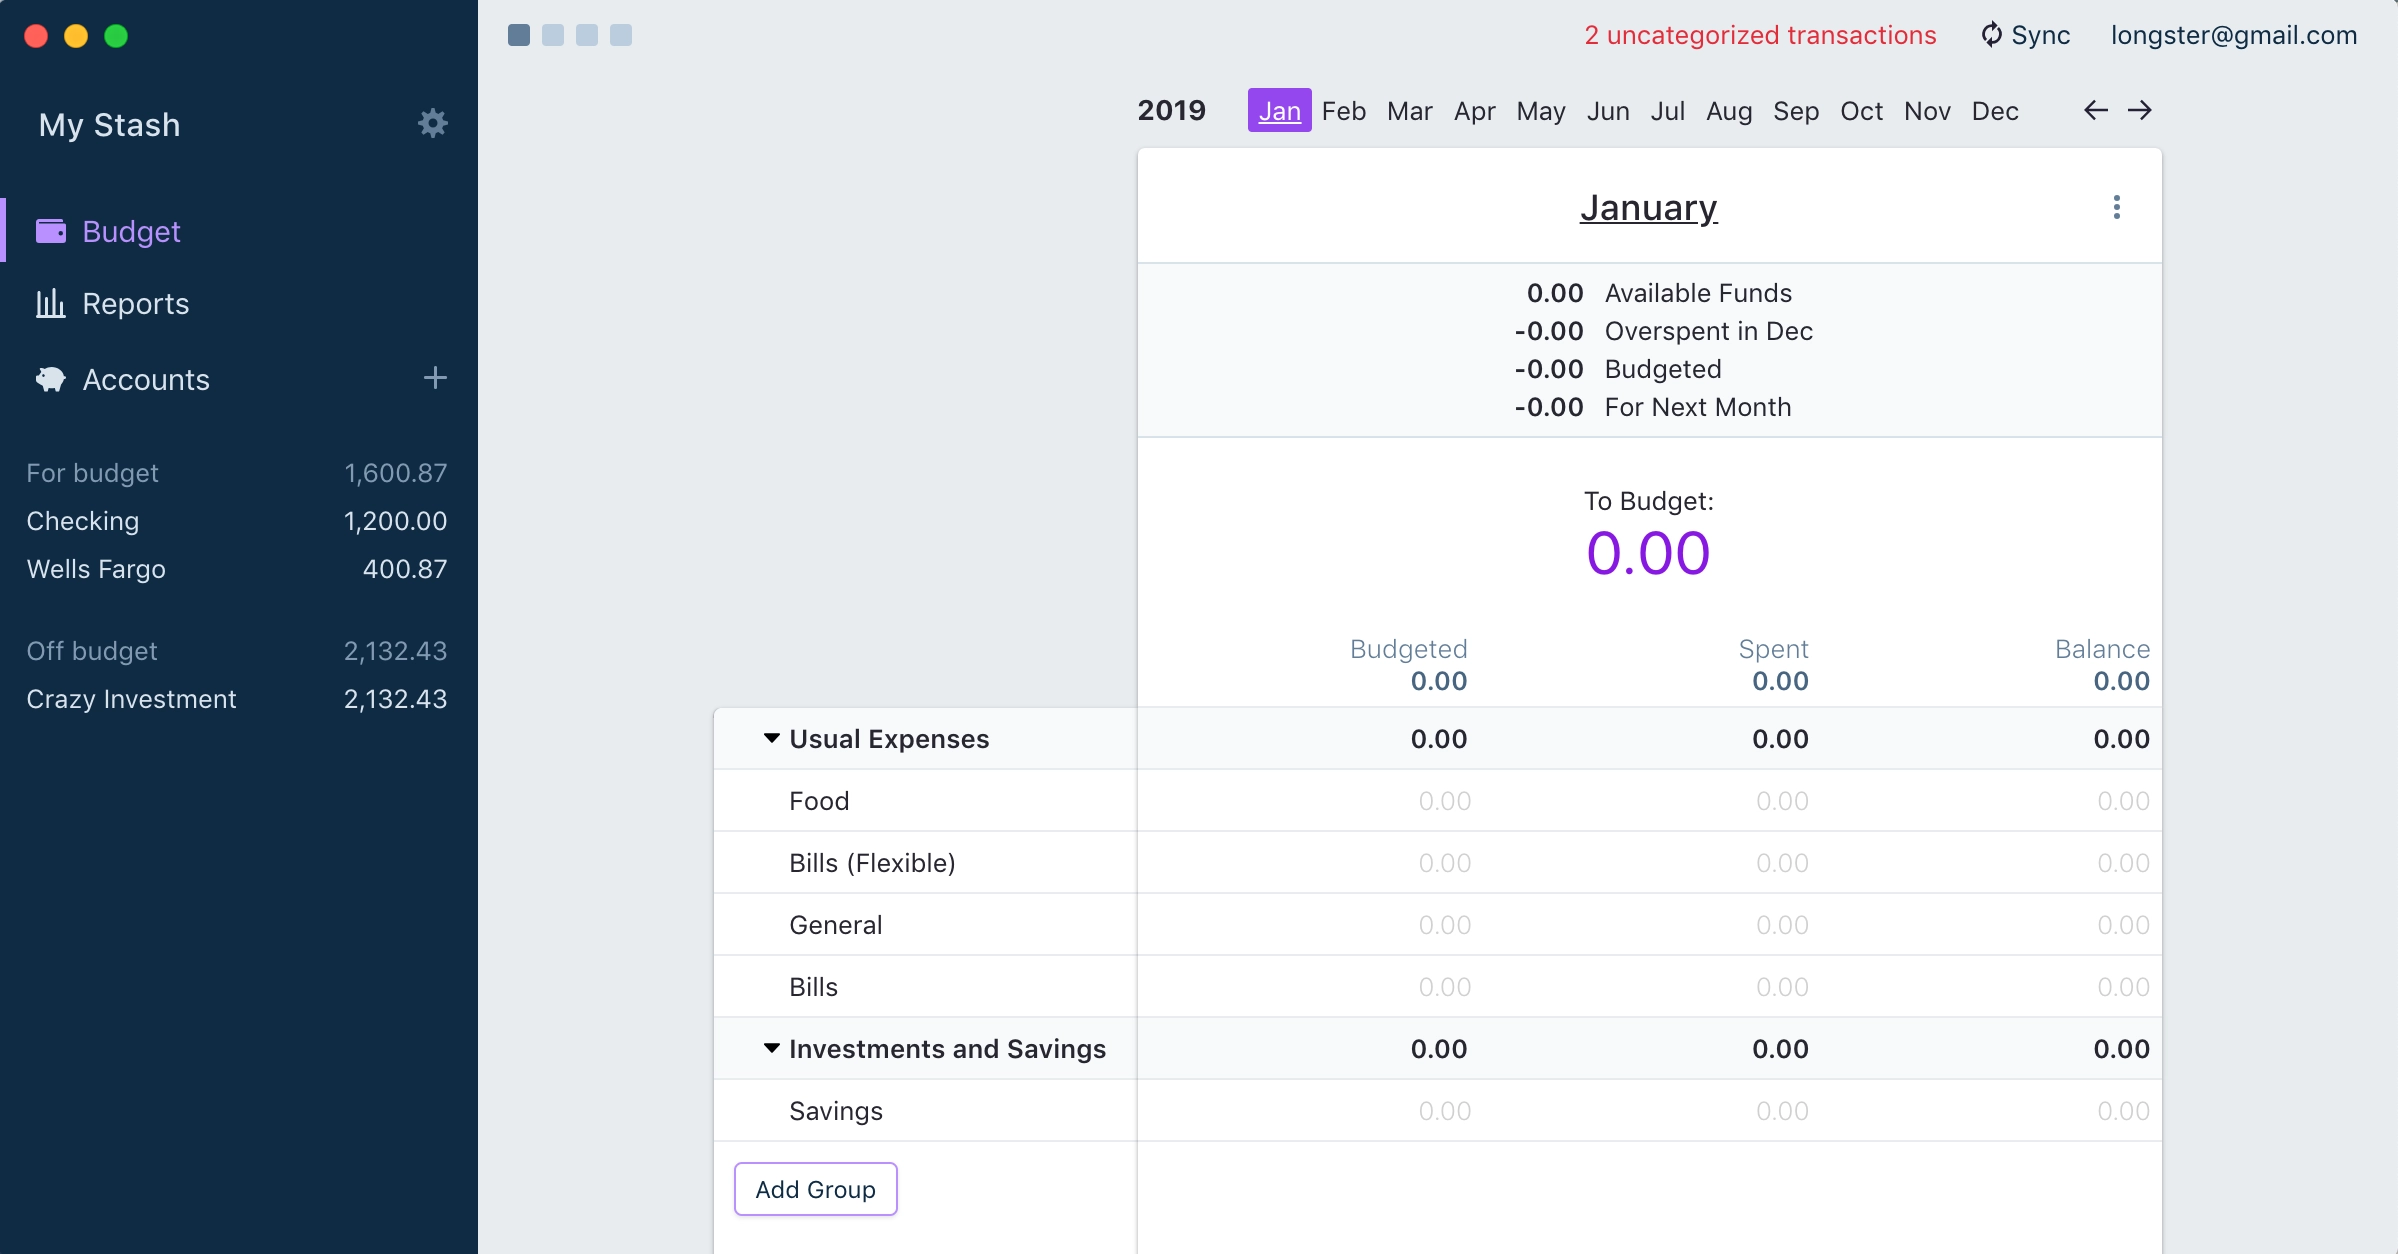This screenshot has width=2398, height=1254.
Task: Open the January three-dot options menu
Action: [2116, 207]
